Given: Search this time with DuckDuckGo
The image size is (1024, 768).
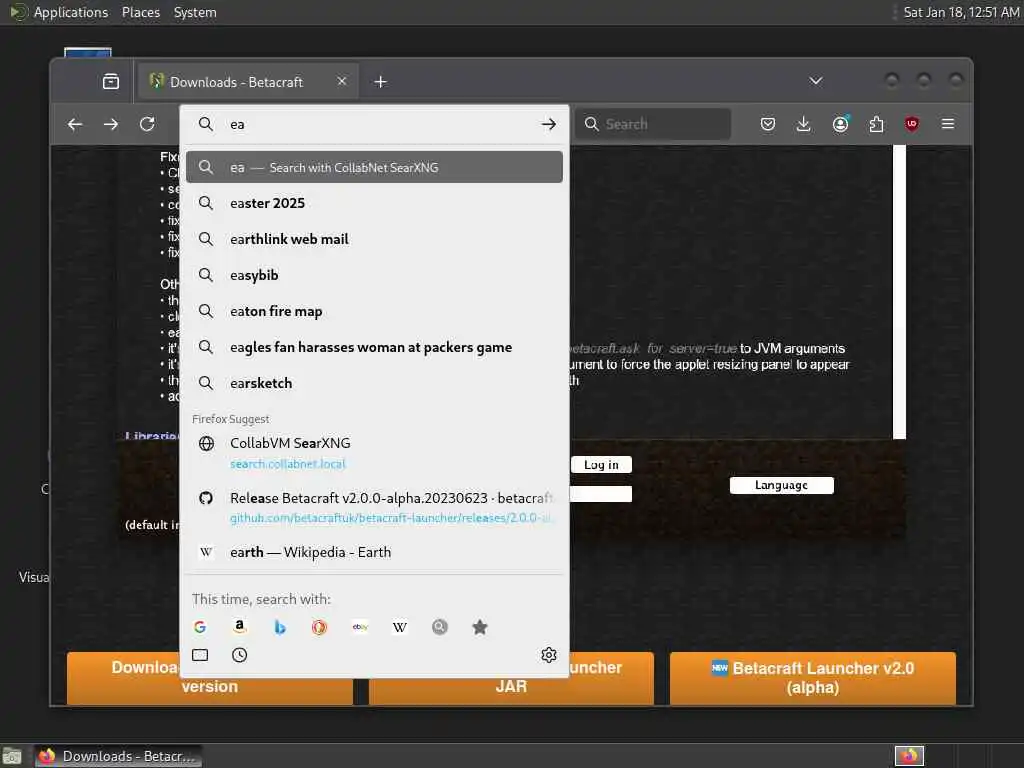Looking at the screenshot, I should pyautogui.click(x=319, y=627).
